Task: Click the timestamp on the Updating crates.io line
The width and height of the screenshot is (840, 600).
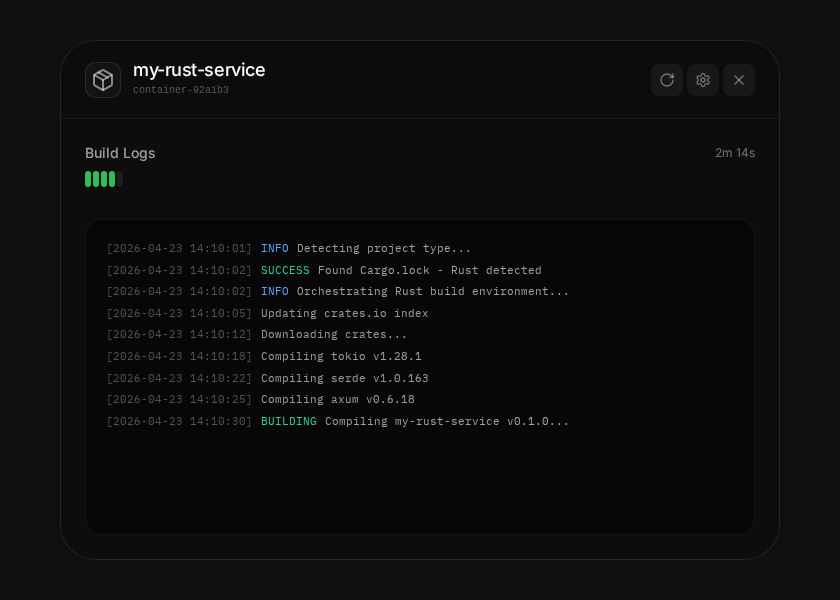Action: point(179,313)
